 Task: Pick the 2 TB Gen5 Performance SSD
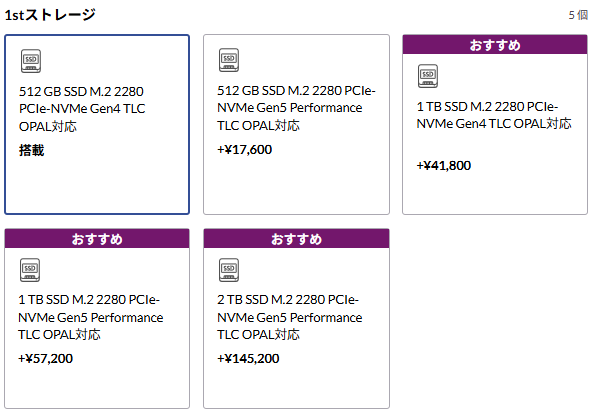click(296, 318)
